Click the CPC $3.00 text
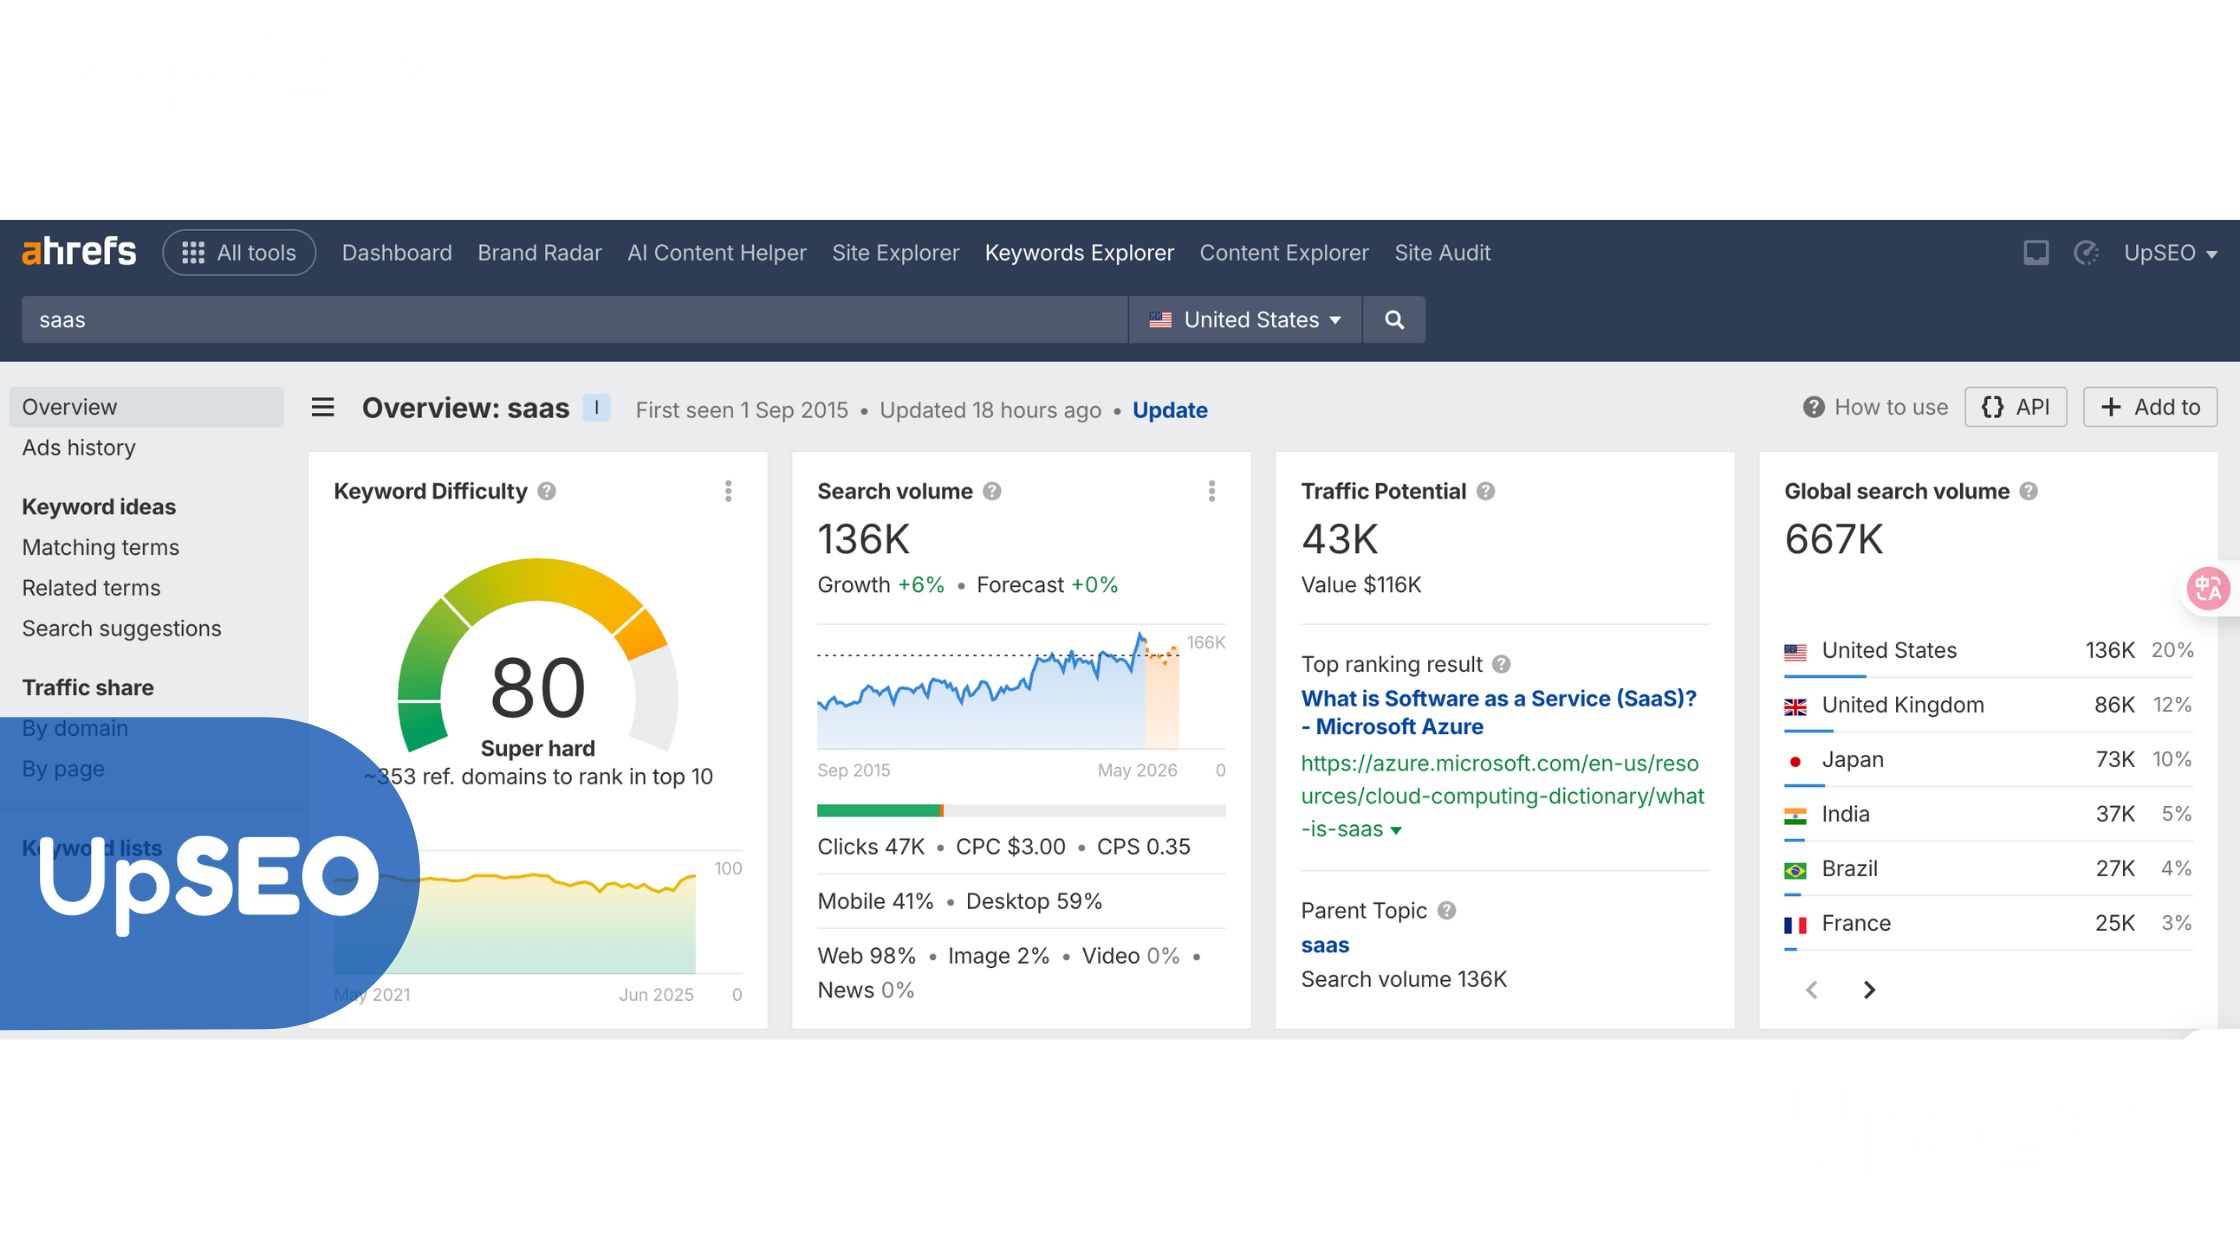Screen dimensions: 2240x1260 coord(1011,847)
